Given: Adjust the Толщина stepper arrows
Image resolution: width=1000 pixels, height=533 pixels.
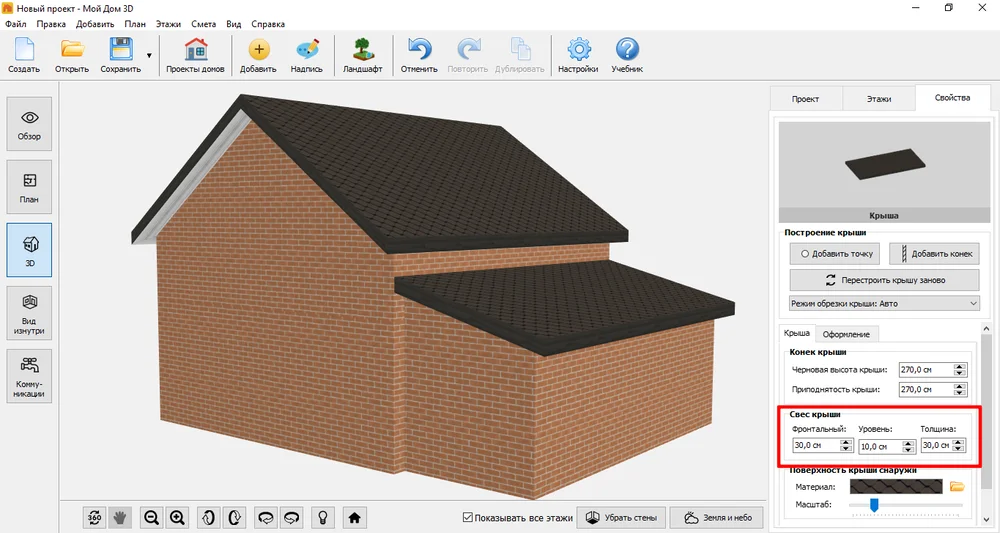Looking at the screenshot, I should coord(960,446).
